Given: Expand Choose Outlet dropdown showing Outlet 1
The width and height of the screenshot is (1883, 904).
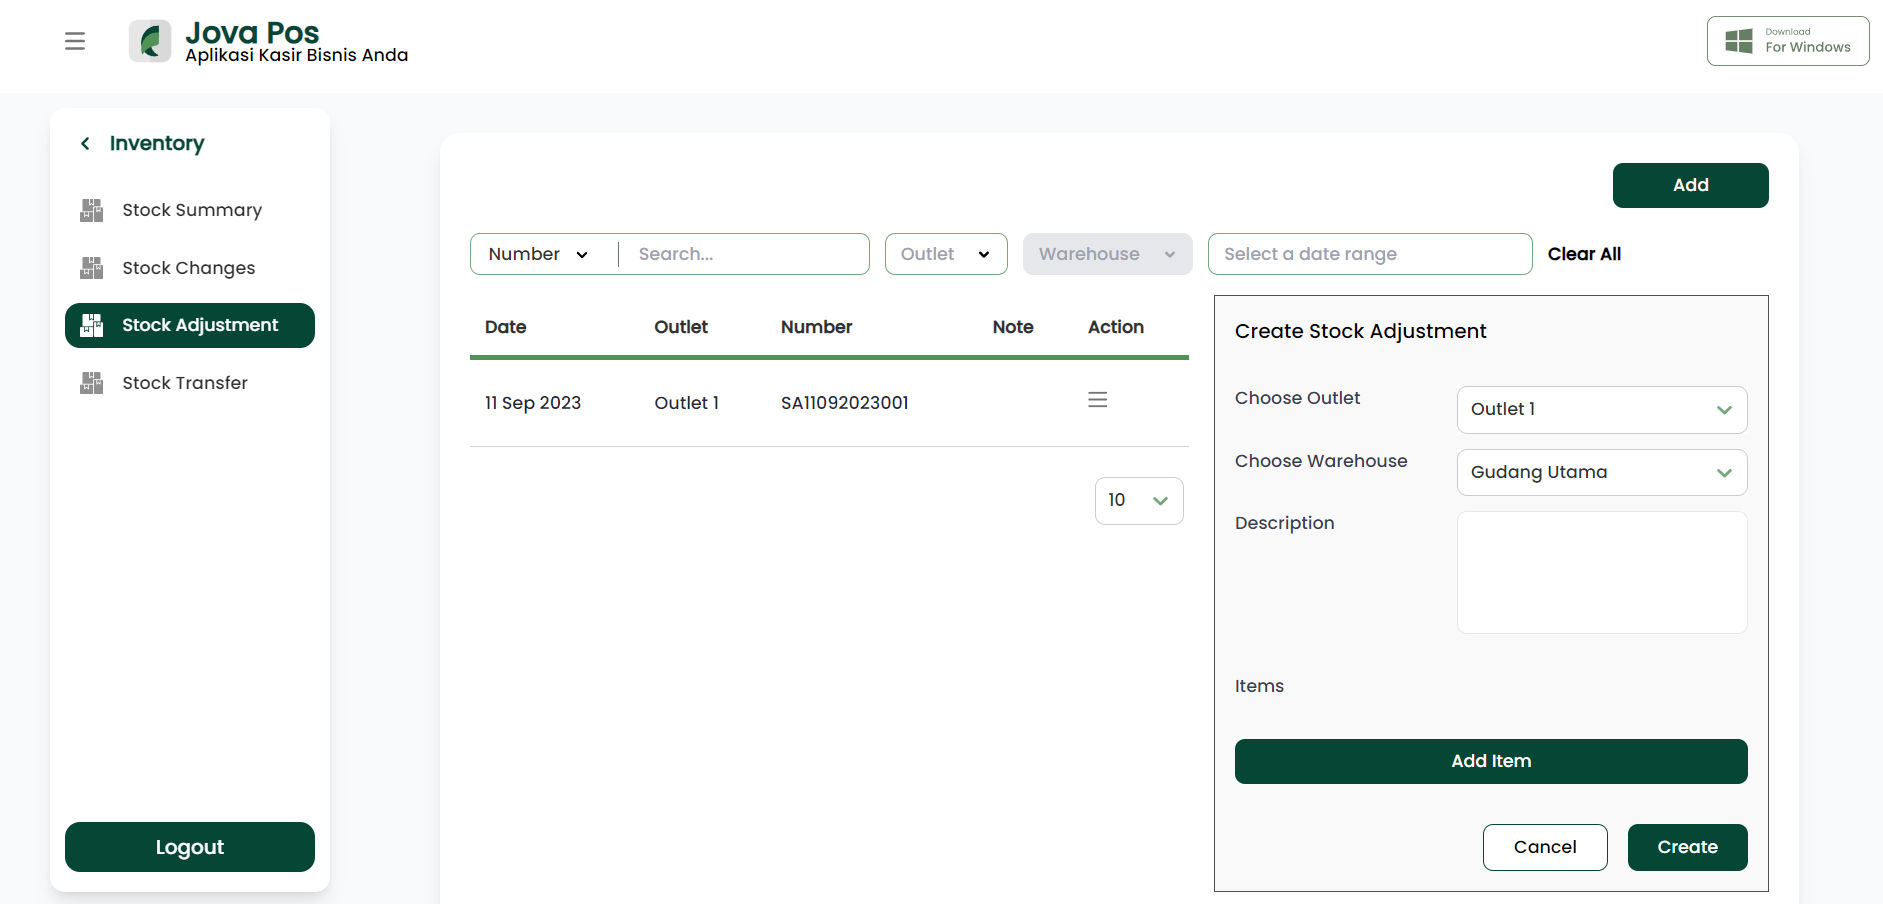Looking at the screenshot, I should point(1602,410).
